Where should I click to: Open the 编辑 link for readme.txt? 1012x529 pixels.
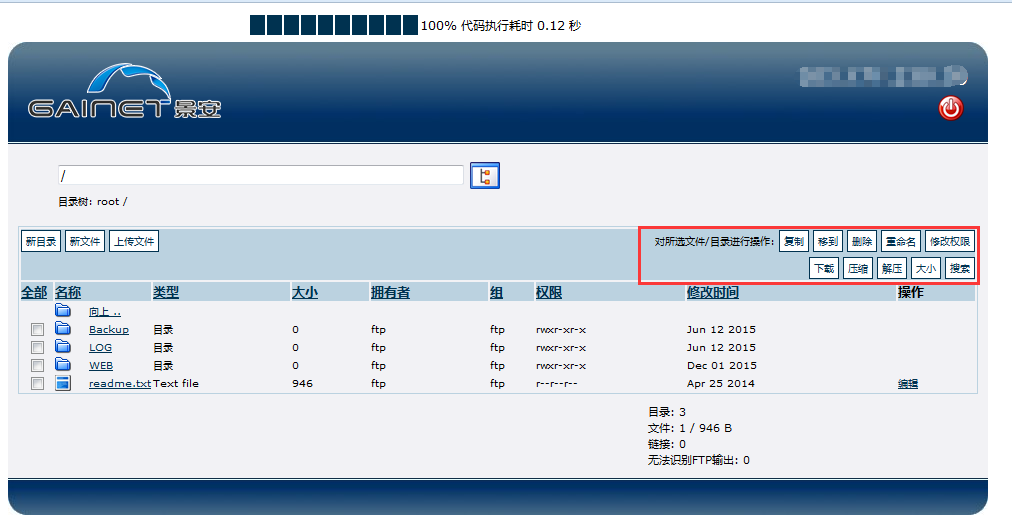[907, 384]
